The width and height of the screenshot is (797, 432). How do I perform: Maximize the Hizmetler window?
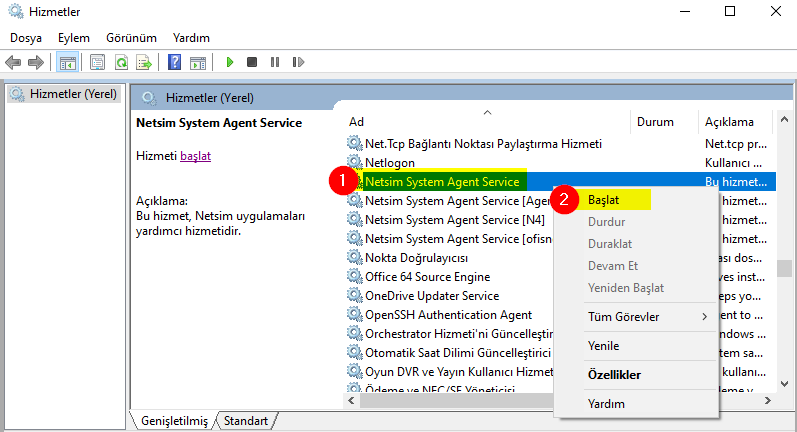pos(730,11)
